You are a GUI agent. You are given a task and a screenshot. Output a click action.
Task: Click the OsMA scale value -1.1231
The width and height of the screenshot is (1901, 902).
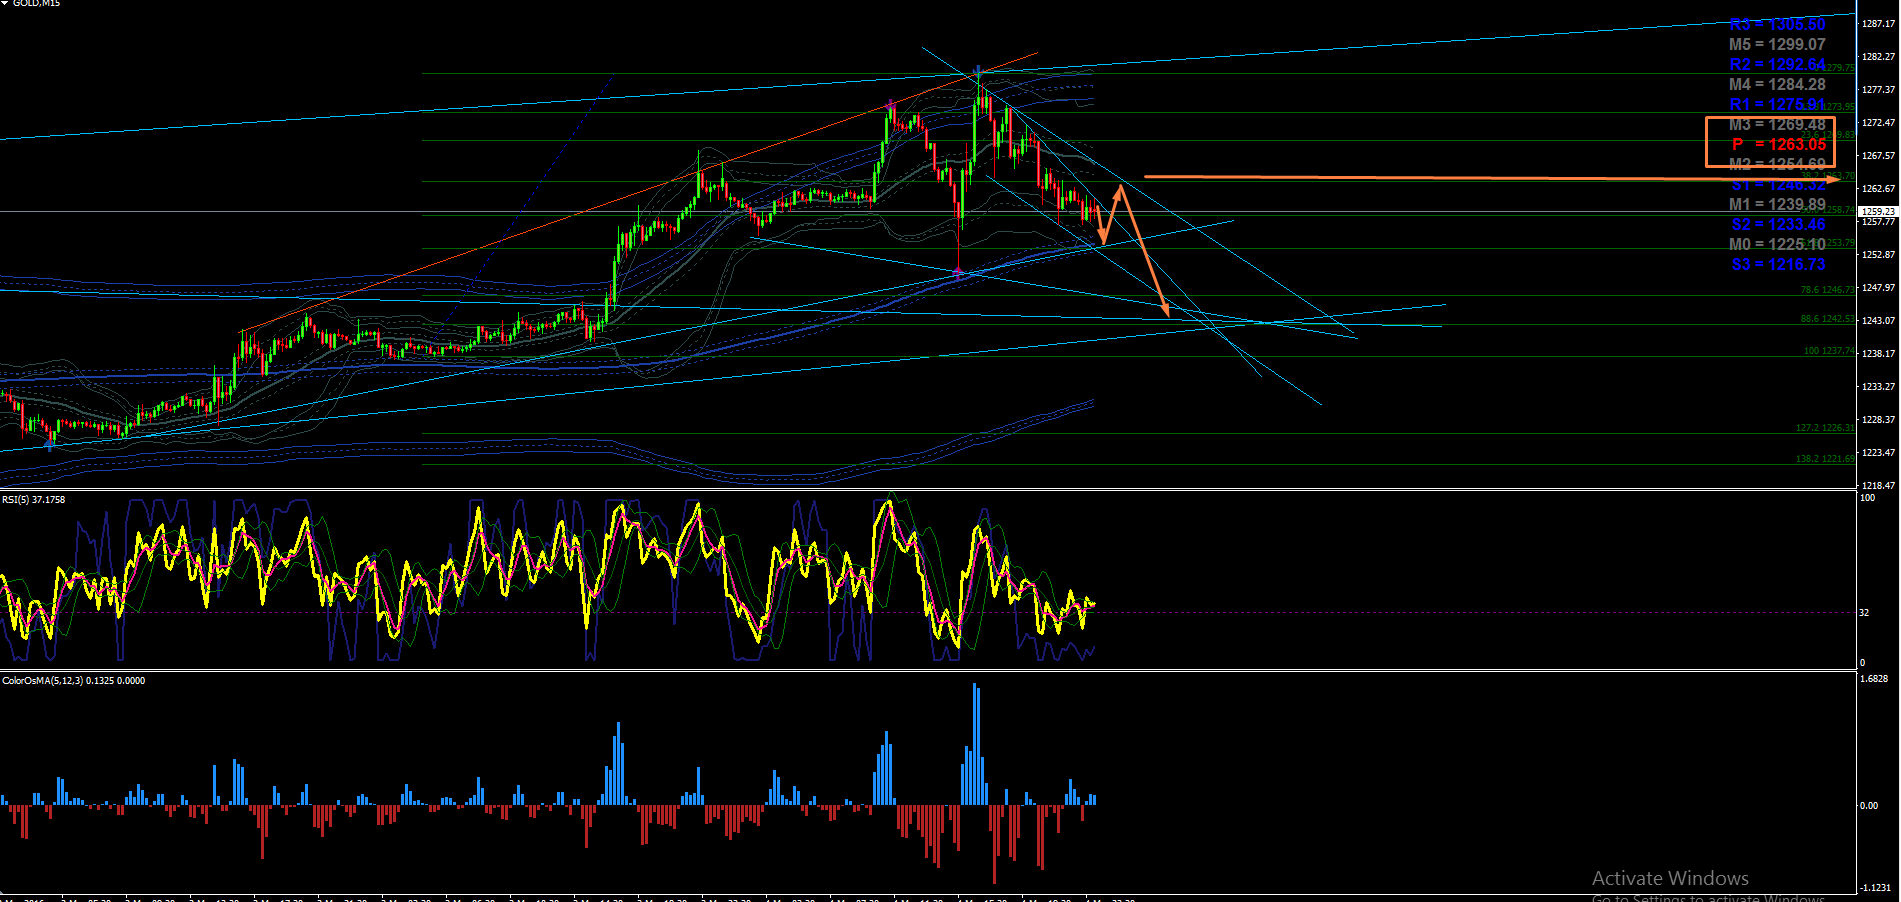pyautogui.click(x=1875, y=887)
